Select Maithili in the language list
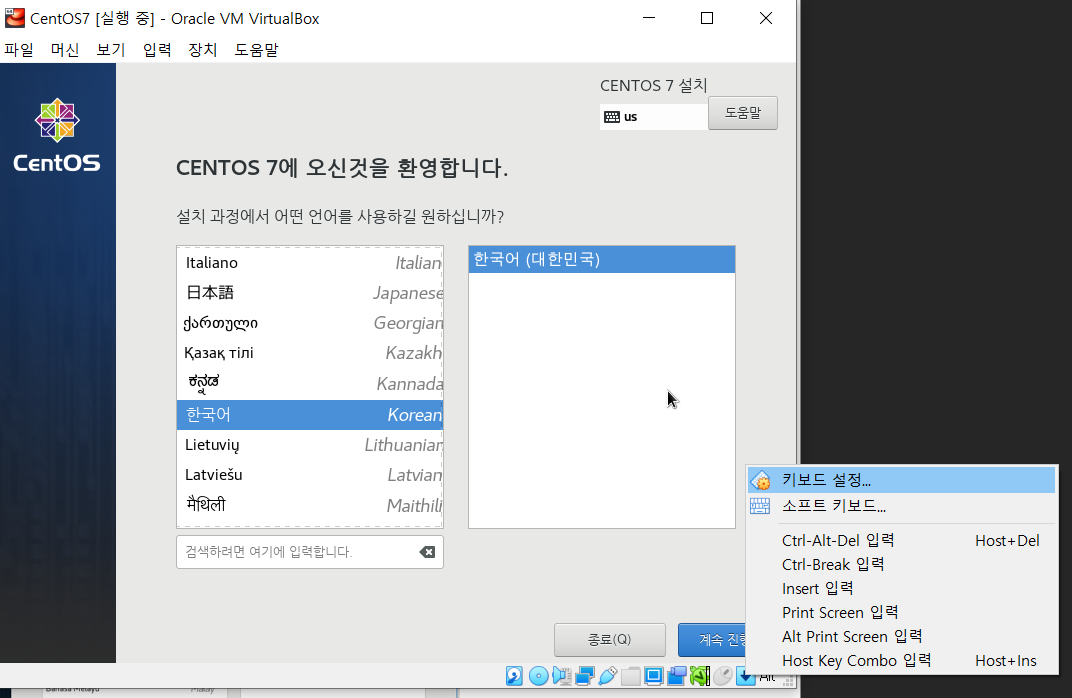 click(310, 505)
